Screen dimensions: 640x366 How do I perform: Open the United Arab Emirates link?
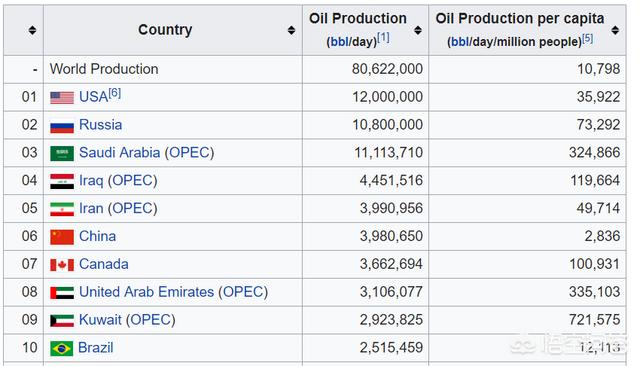pos(147,292)
